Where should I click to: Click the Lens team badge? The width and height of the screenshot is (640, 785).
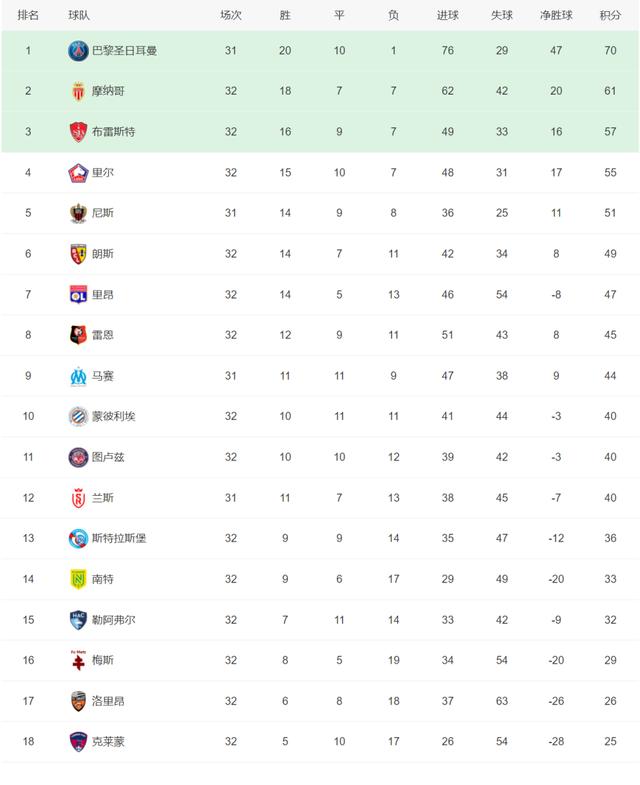(x=78, y=253)
